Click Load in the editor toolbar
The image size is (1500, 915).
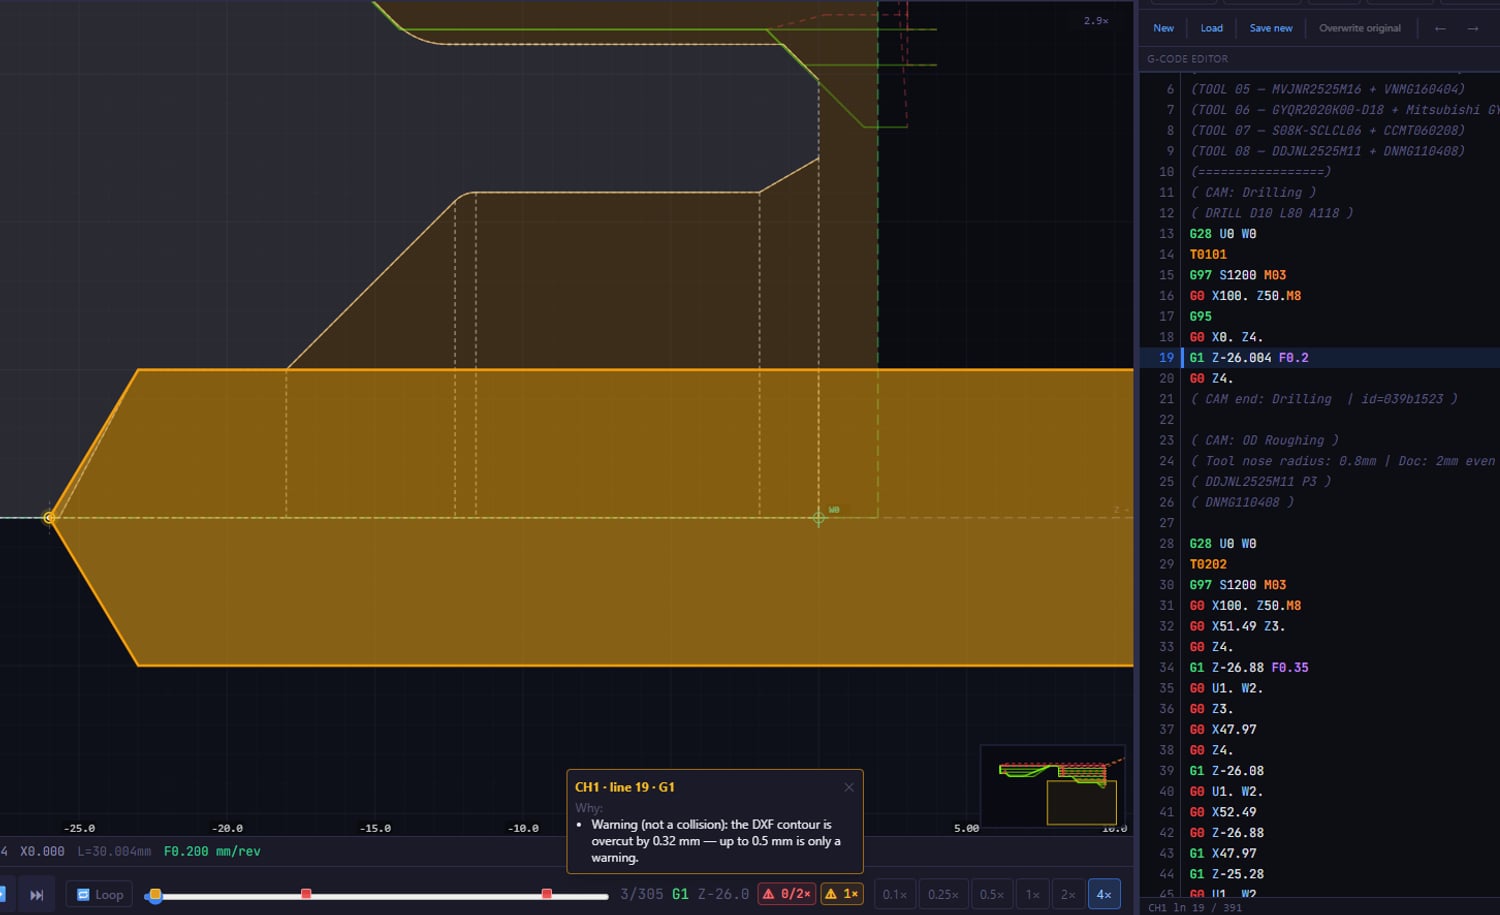tap(1212, 28)
